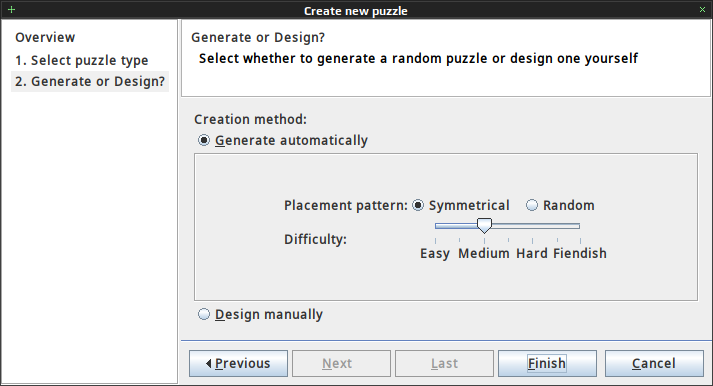Choose Random placement pattern
Viewport: 713px width, 386px height.
532,205
